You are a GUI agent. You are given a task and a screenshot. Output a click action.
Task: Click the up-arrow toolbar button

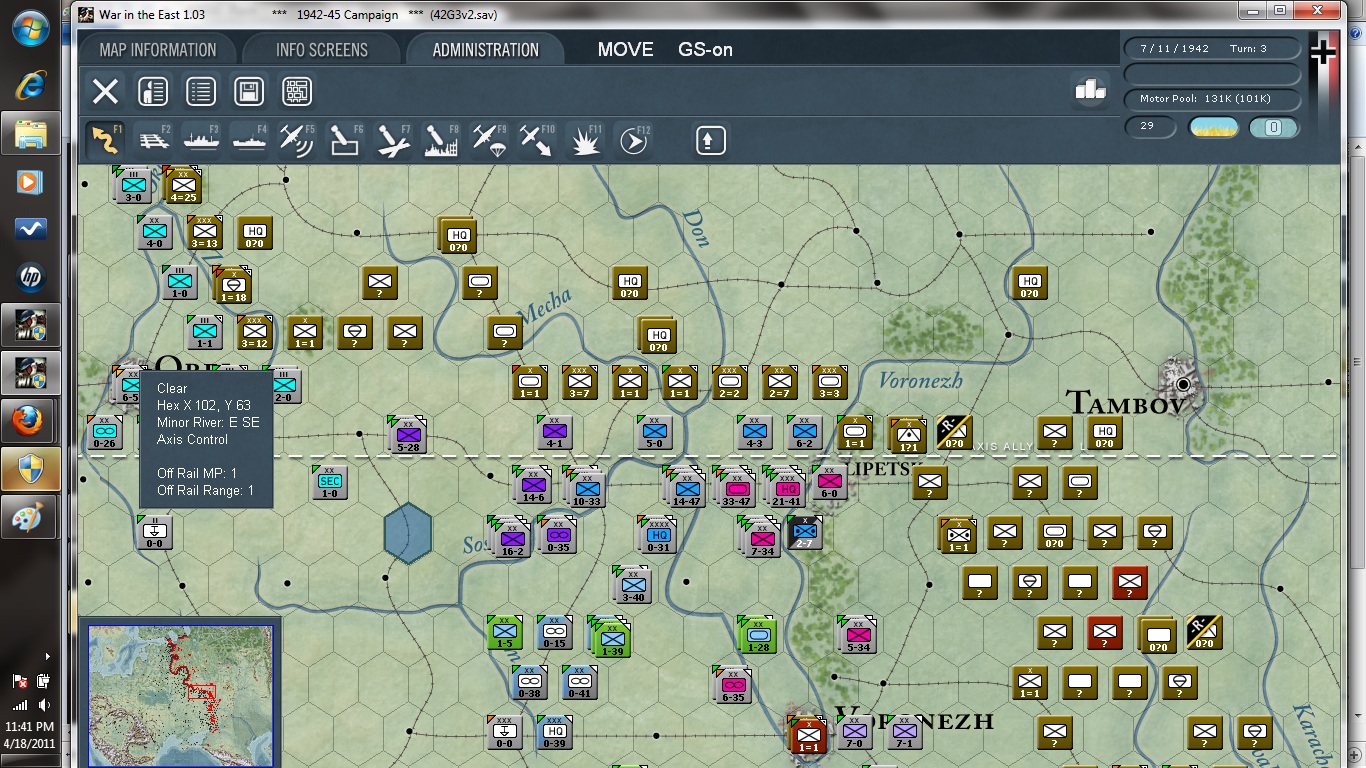pyautogui.click(x=710, y=139)
